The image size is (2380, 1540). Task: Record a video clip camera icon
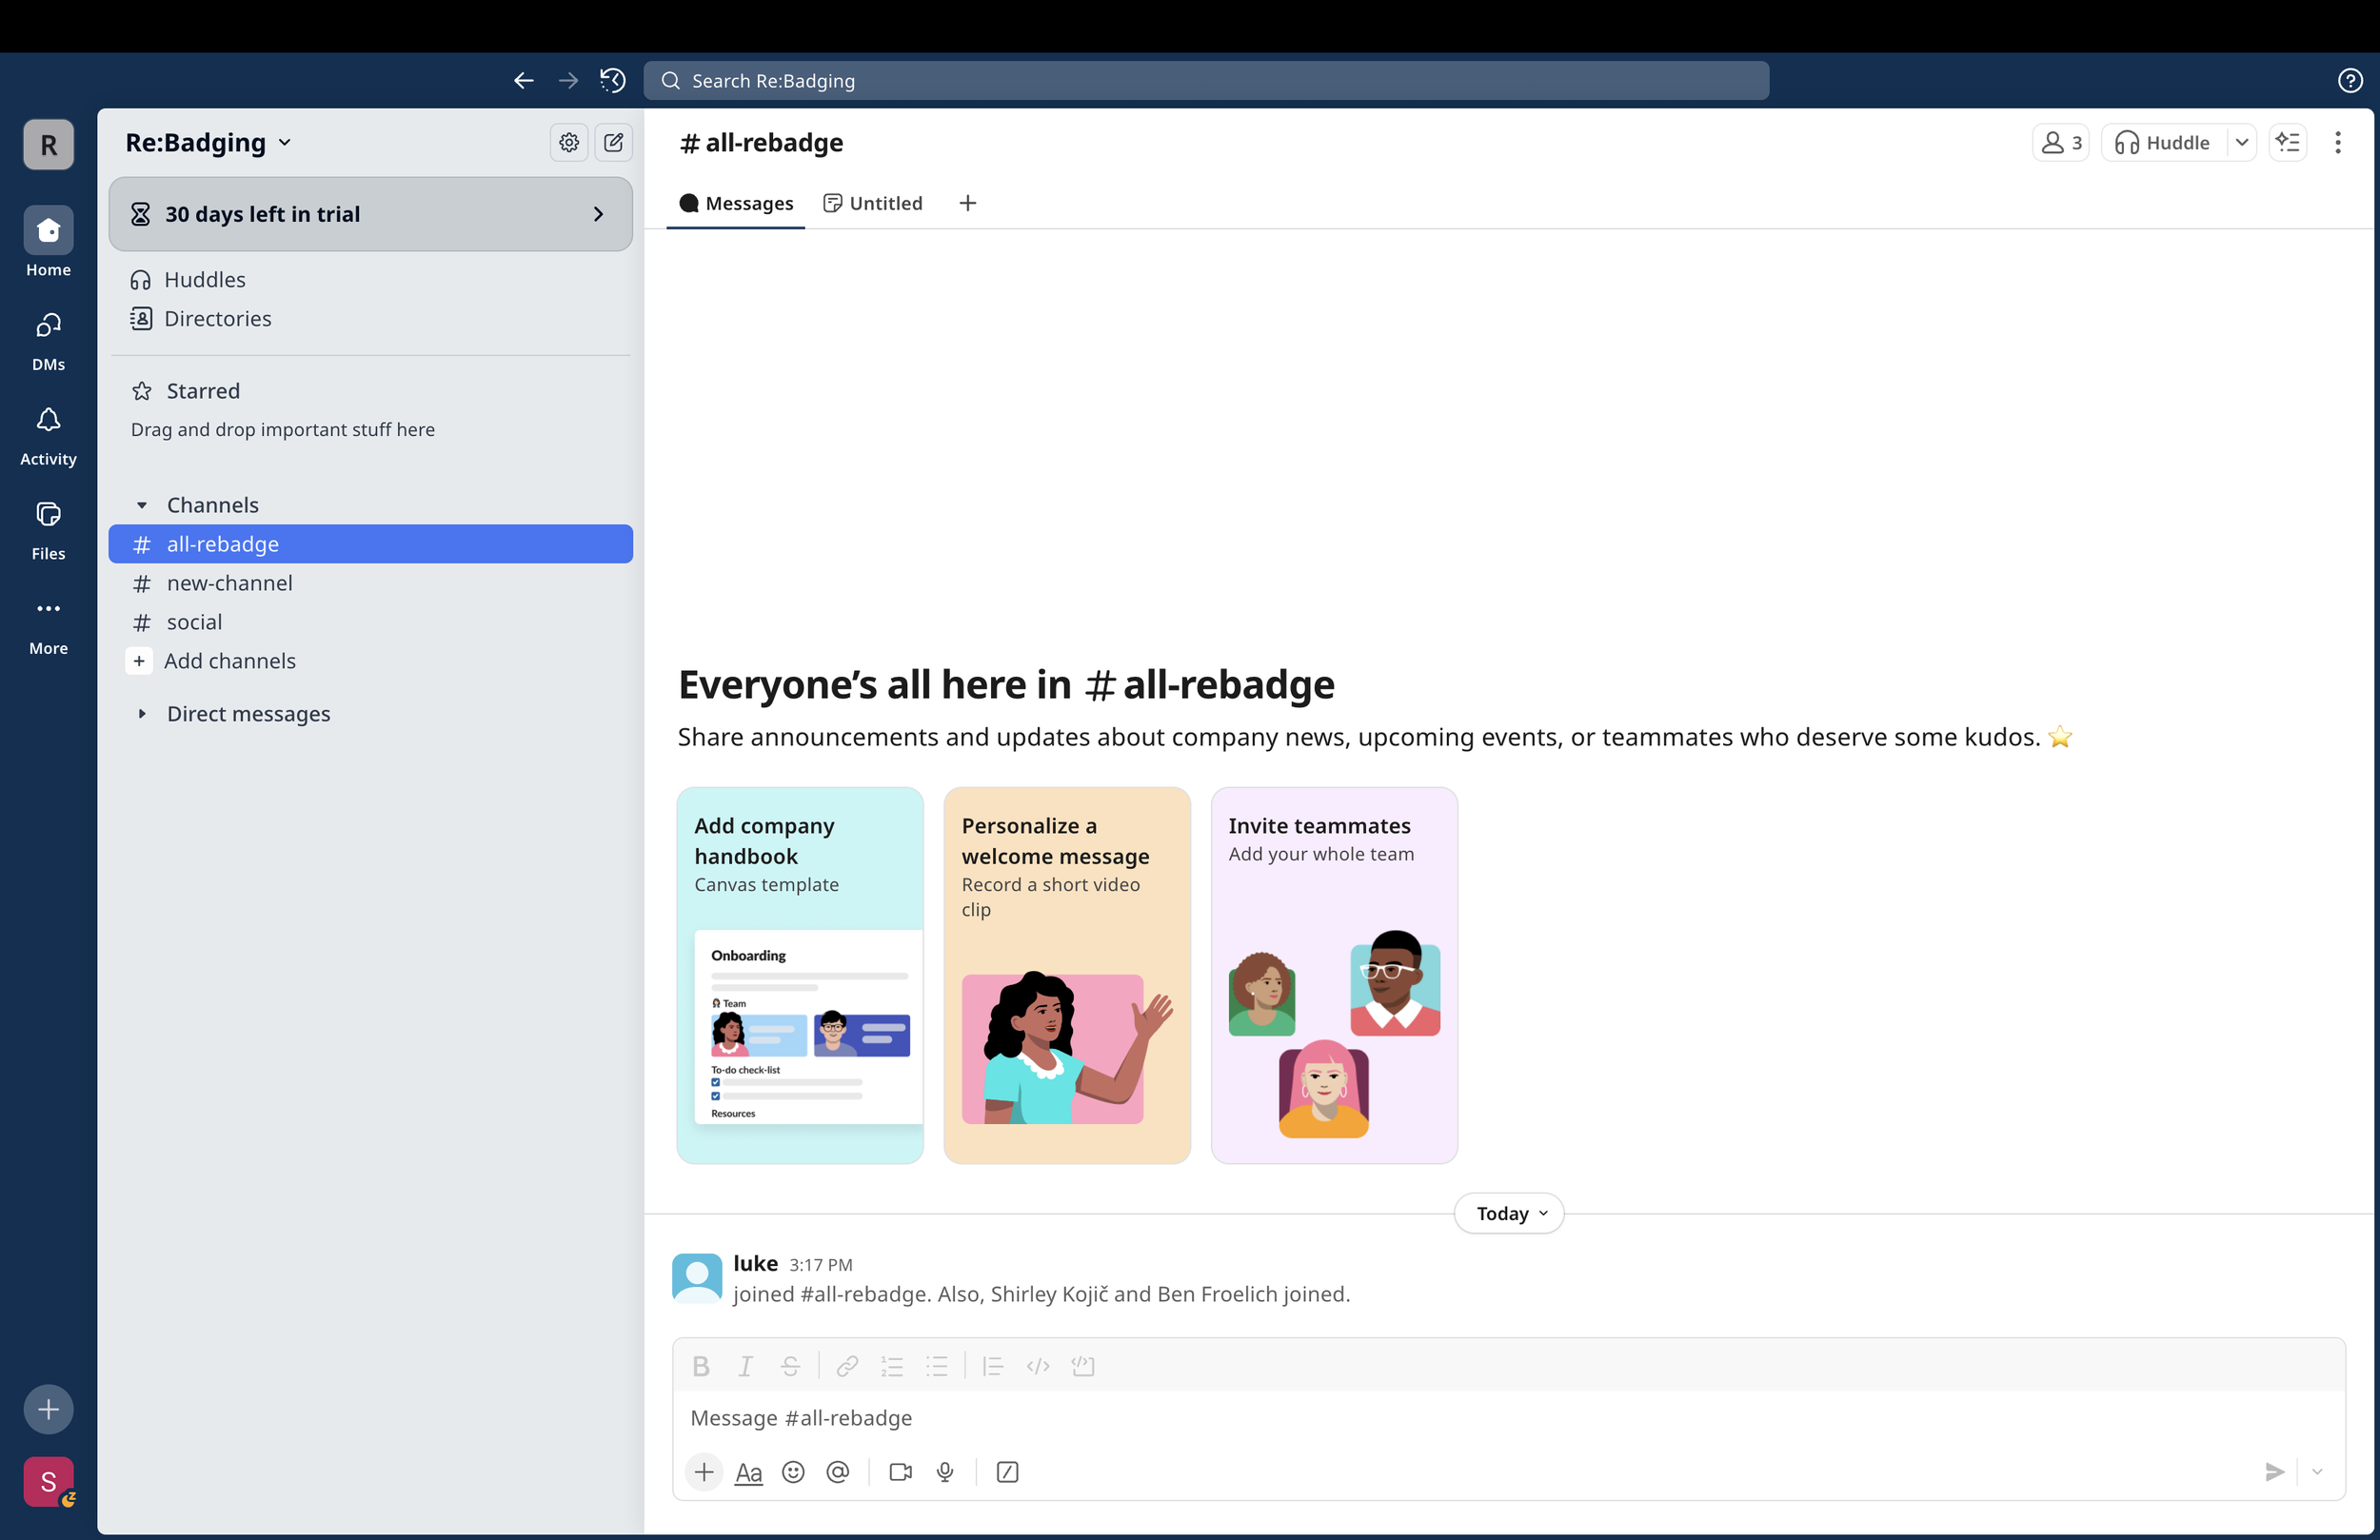tap(900, 1472)
